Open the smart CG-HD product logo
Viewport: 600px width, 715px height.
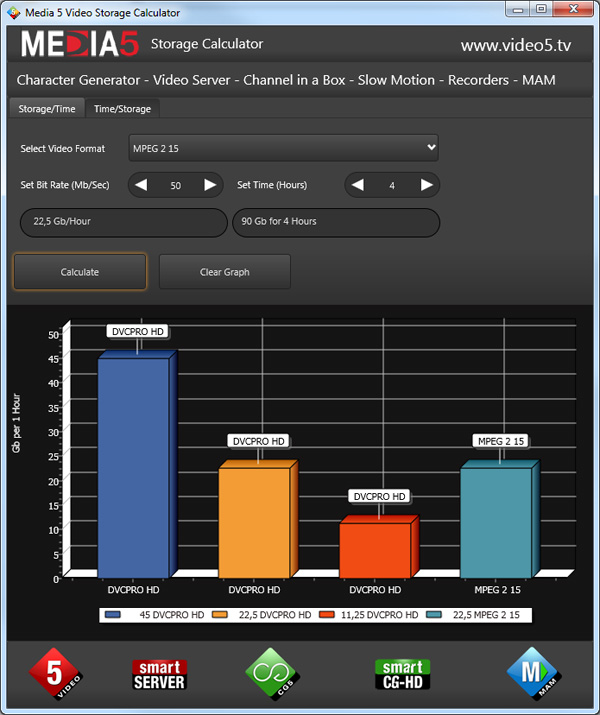click(x=403, y=675)
